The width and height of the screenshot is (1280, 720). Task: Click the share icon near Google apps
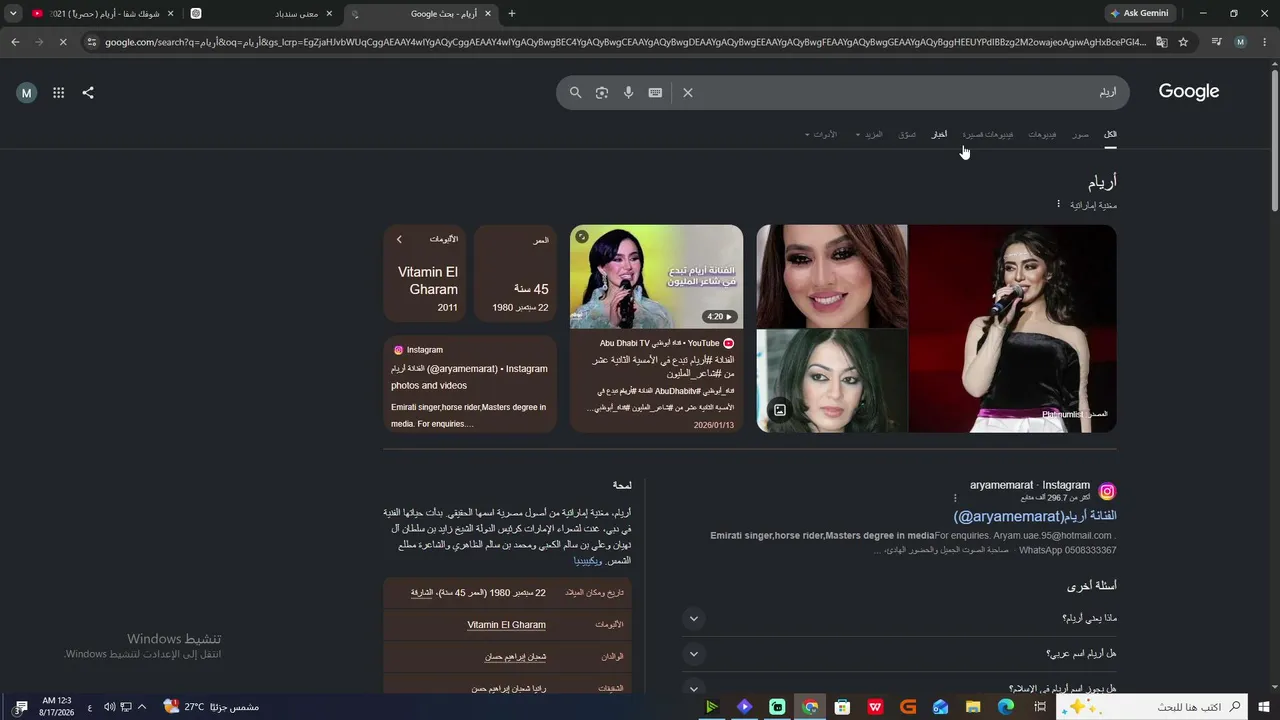pos(88,93)
